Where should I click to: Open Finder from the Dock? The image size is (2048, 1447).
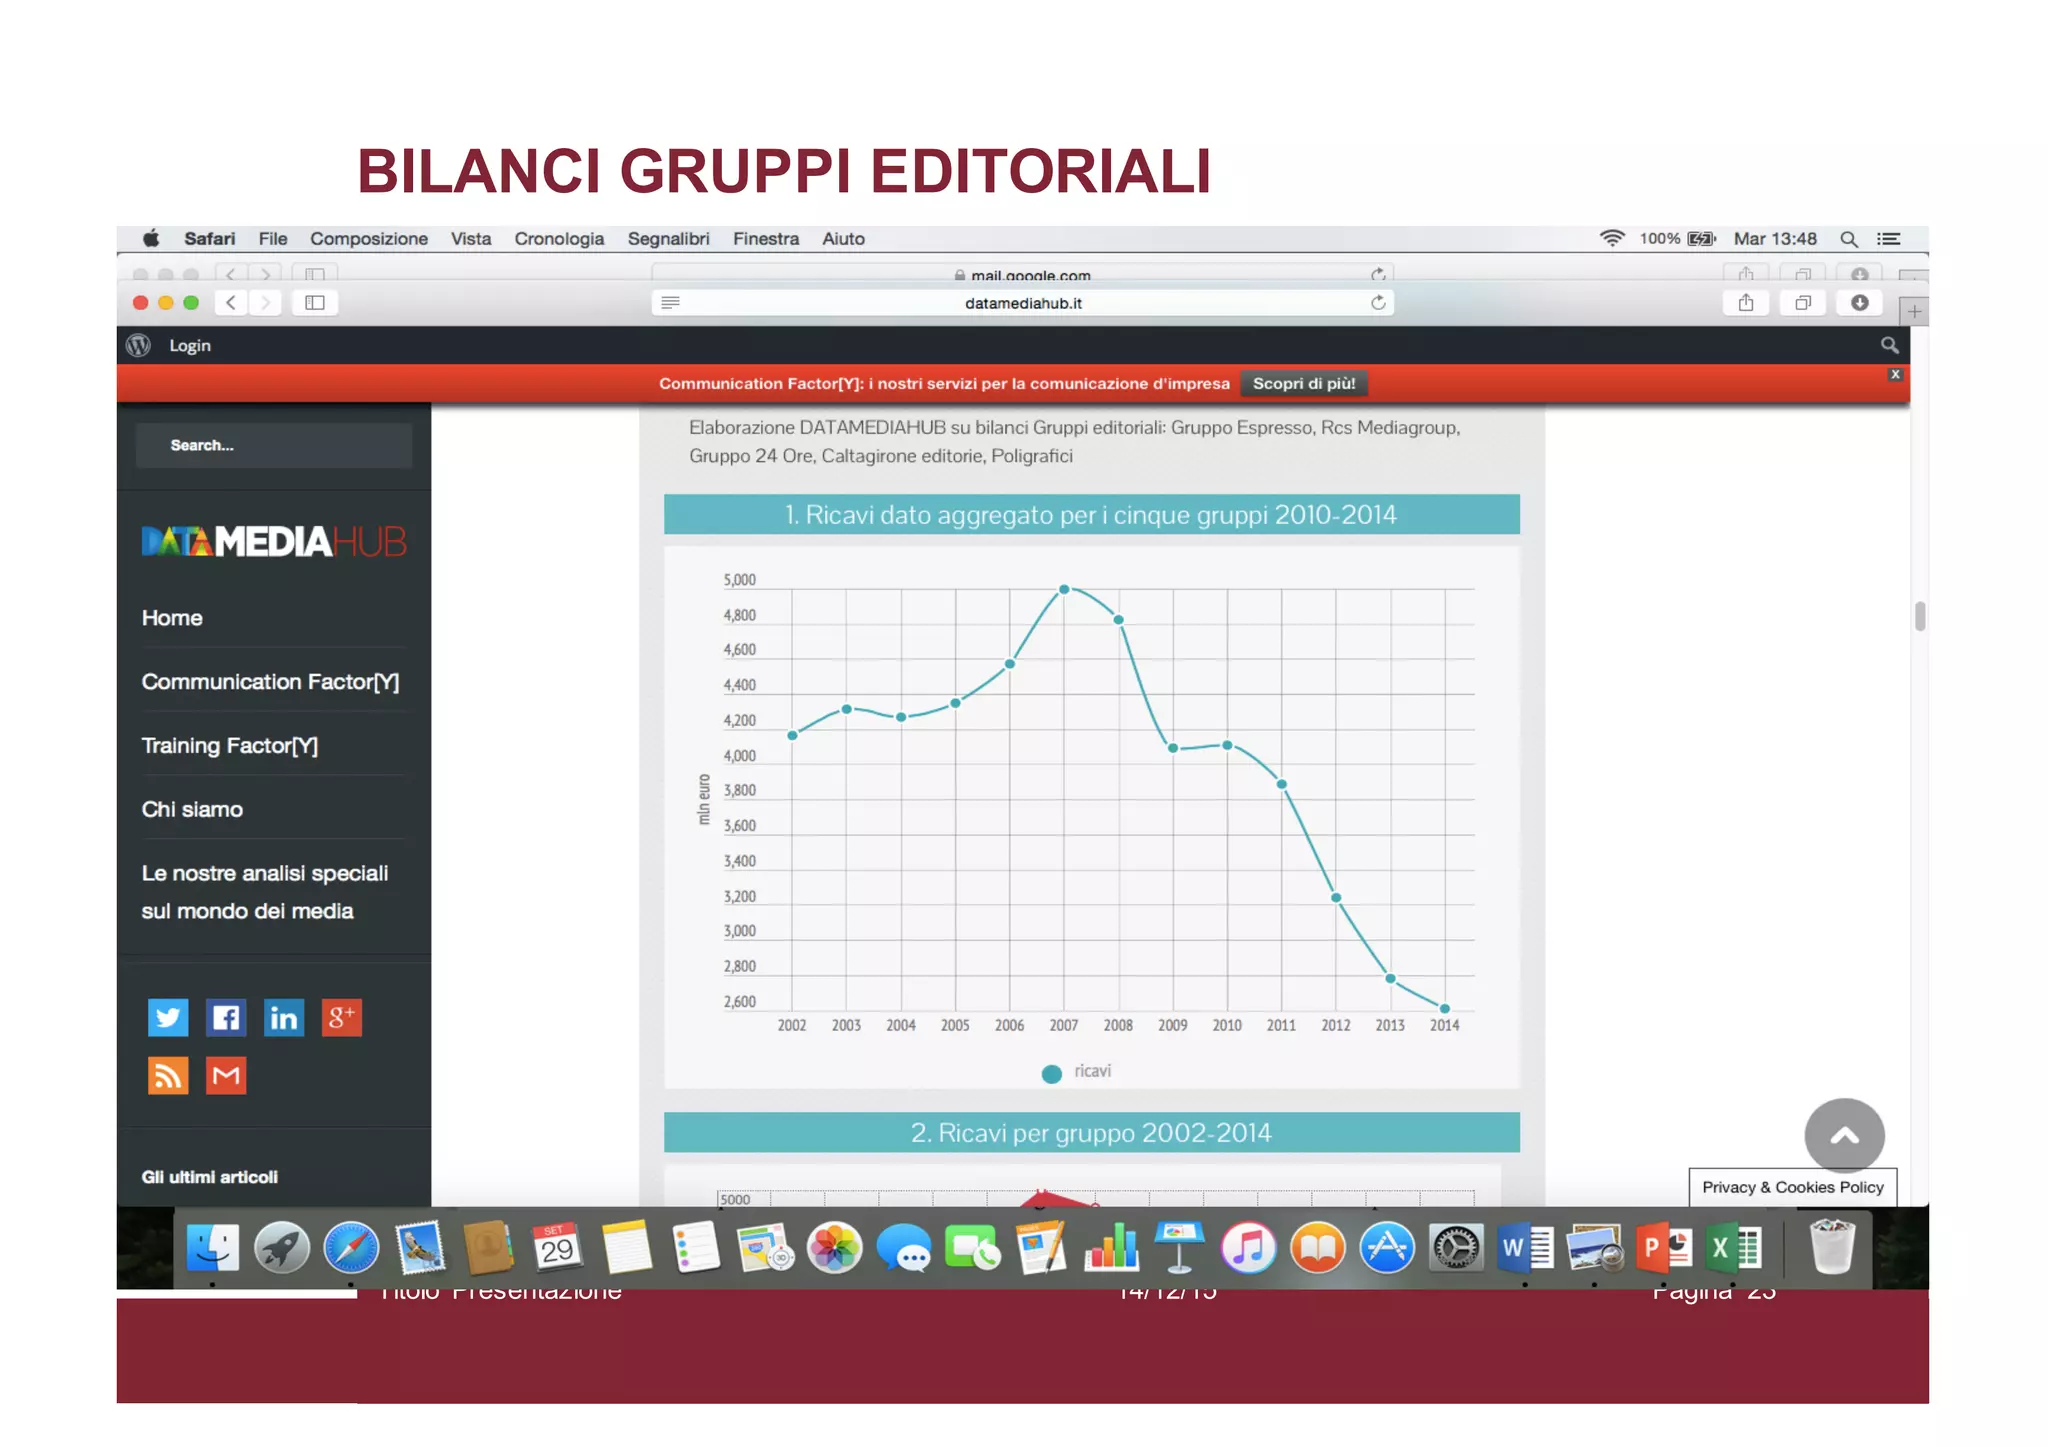[213, 1248]
